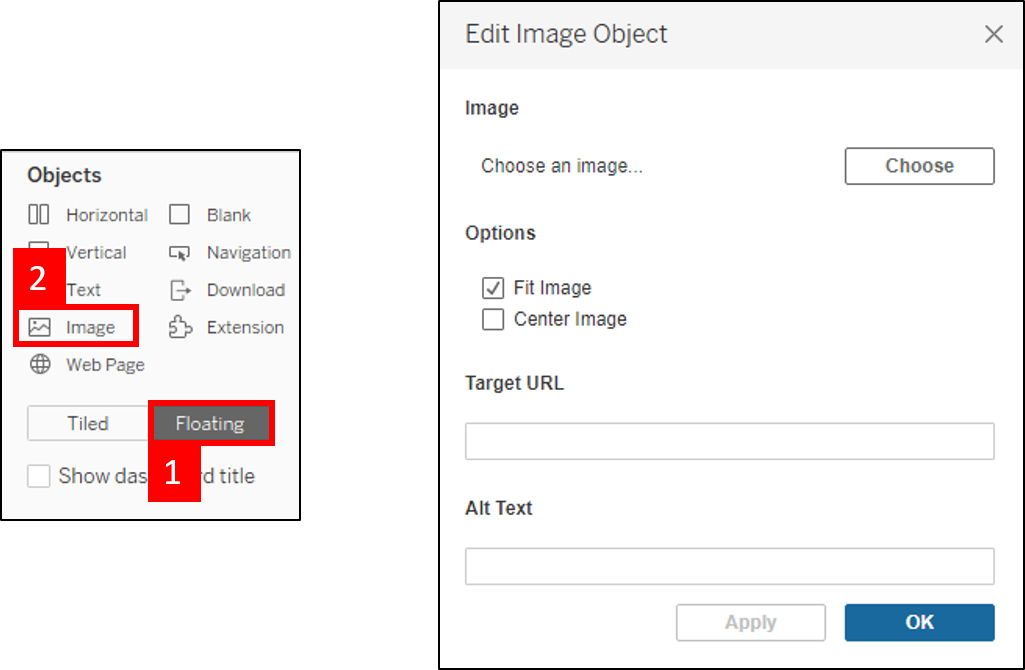Viewport: 1025px width, 670px height.
Task: Choose the Image object icon
Action: [40, 327]
